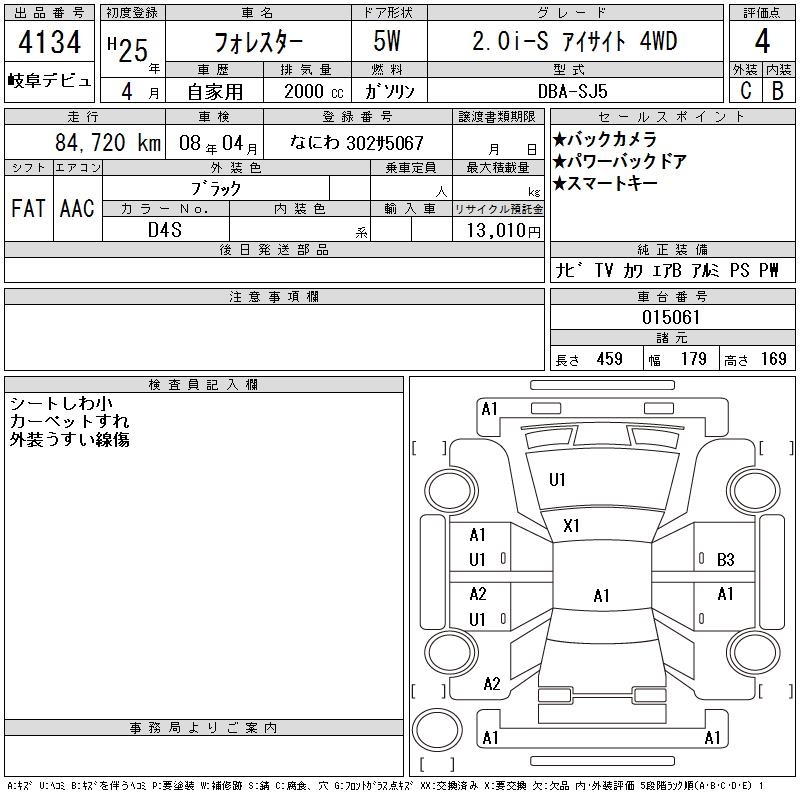Click the inspection date 08年04月

(x=218, y=143)
